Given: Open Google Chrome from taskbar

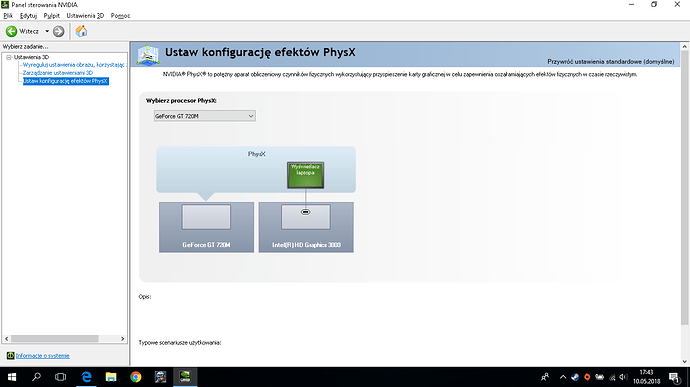Looking at the screenshot, I should [x=136, y=377].
